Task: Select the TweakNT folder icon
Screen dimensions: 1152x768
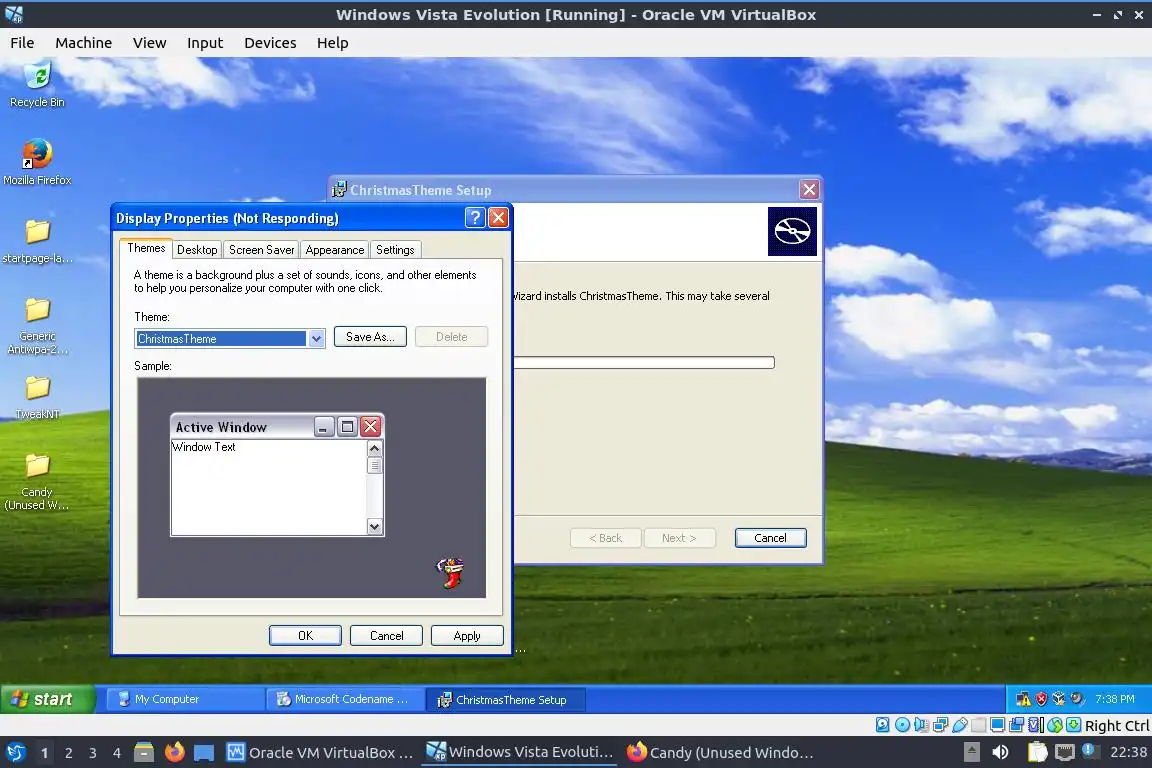Action: (x=37, y=387)
